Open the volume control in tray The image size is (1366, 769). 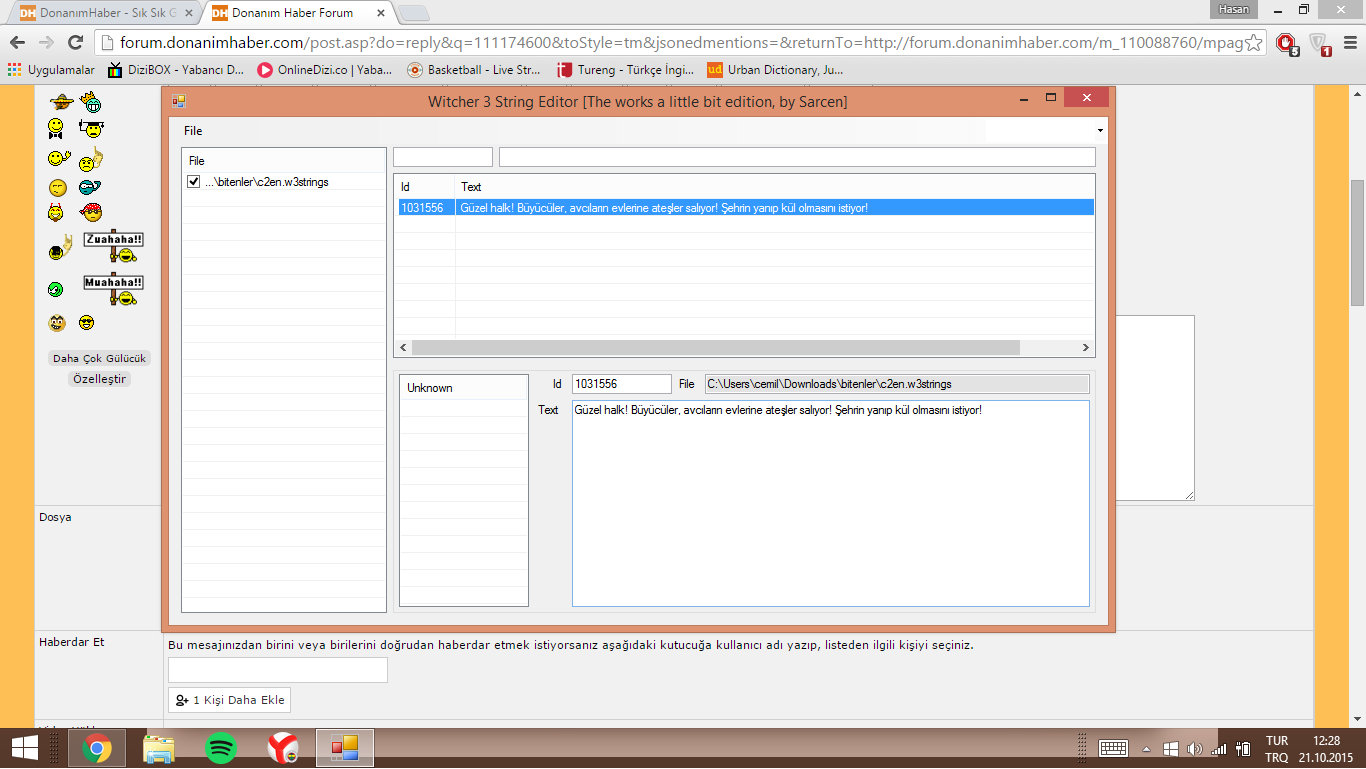pyautogui.click(x=1194, y=748)
